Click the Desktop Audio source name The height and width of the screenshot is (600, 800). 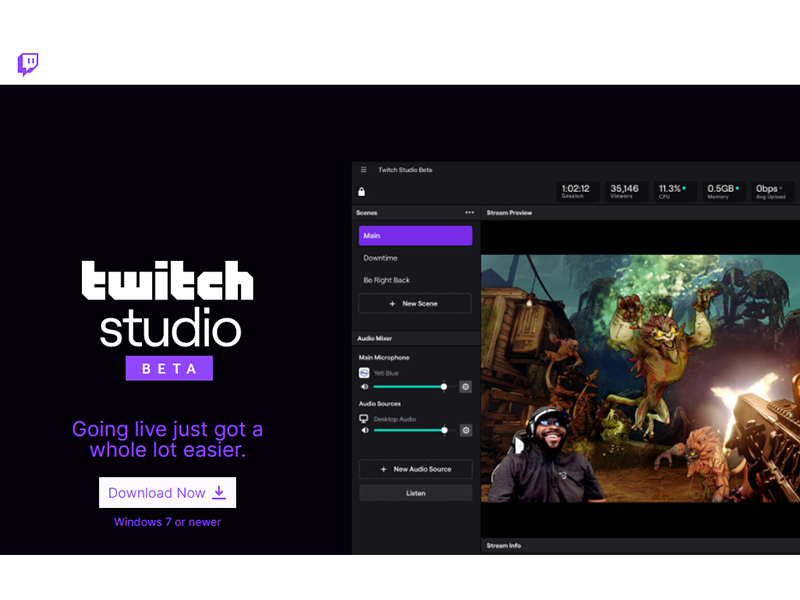coord(395,419)
